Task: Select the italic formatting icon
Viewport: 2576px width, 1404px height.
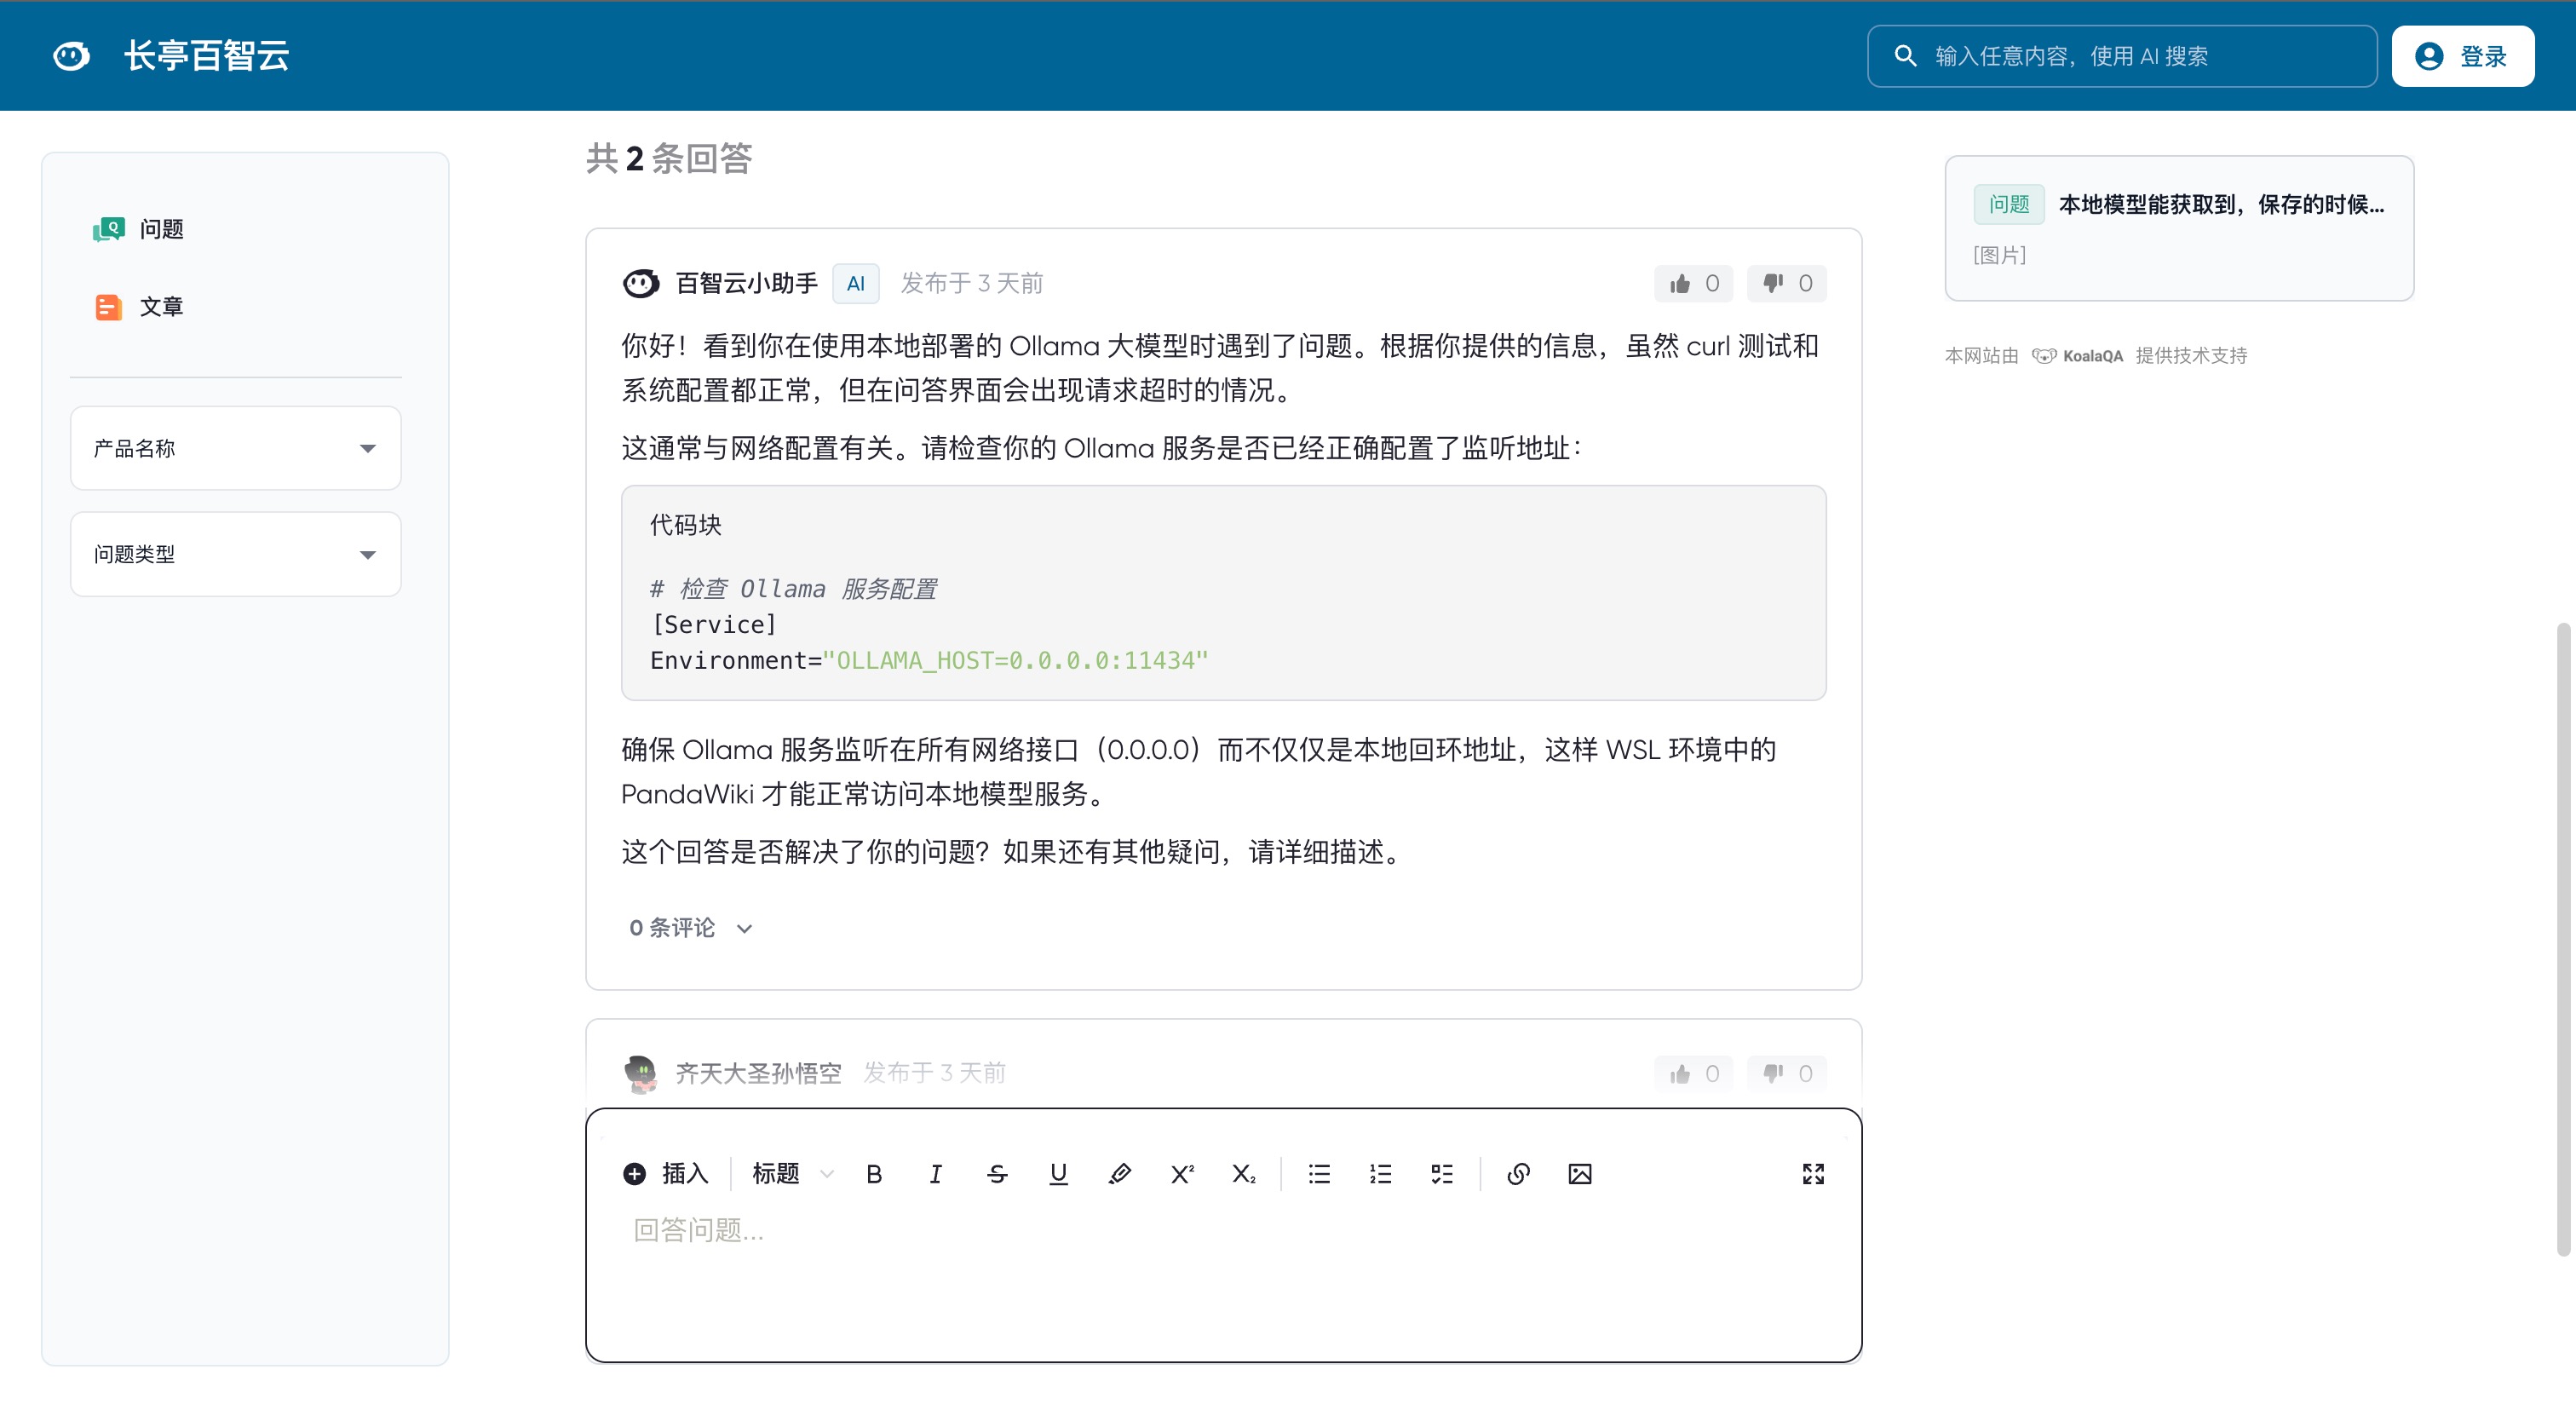Action: [x=935, y=1174]
